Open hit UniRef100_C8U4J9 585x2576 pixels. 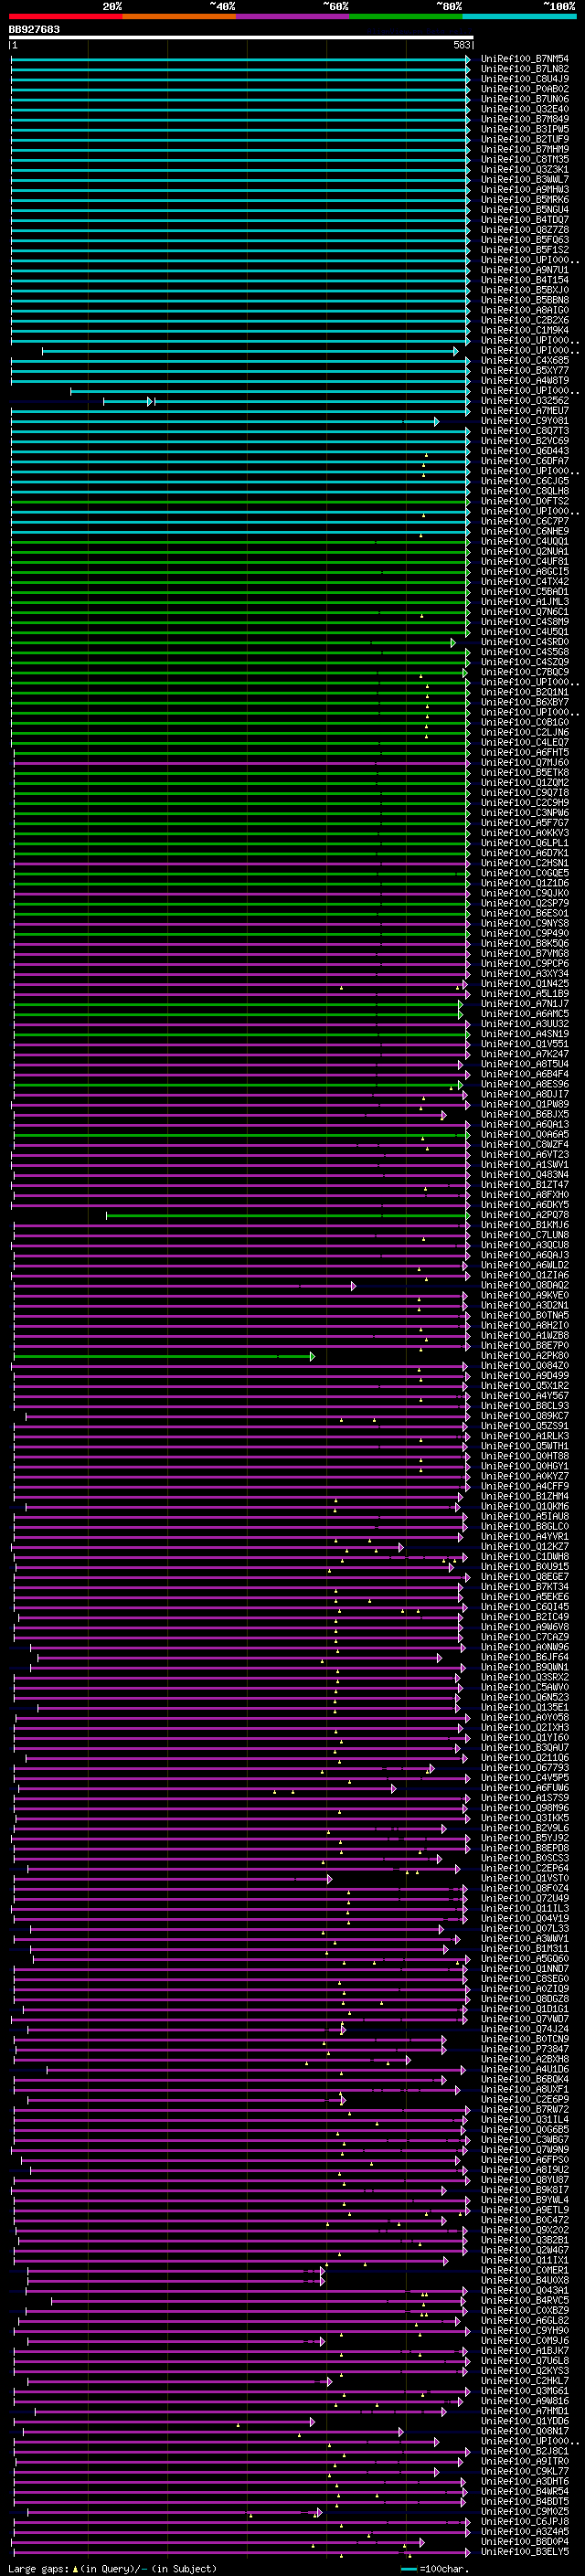click(524, 79)
